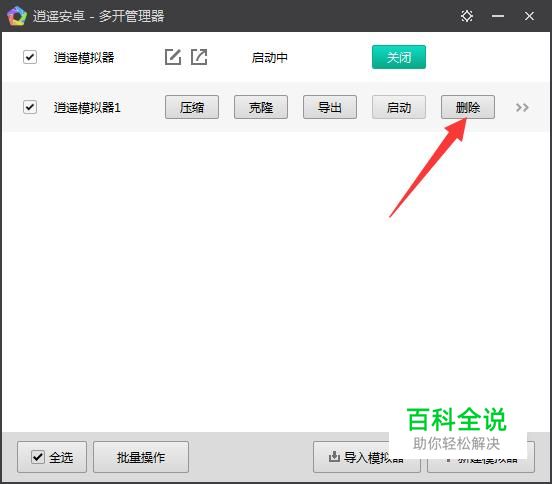
Task: Click the 导出 button
Action: 330,107
